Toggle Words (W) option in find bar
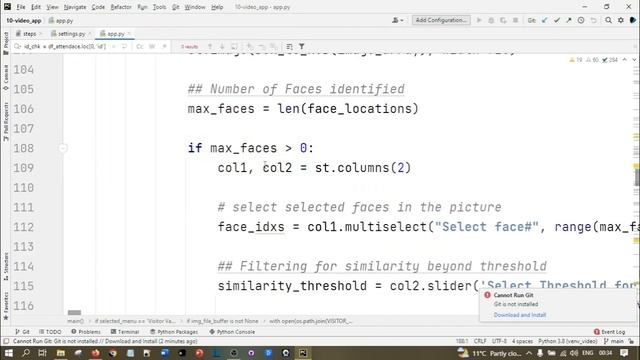Image resolution: width=640 pixels, height=360 pixels. click(152, 47)
